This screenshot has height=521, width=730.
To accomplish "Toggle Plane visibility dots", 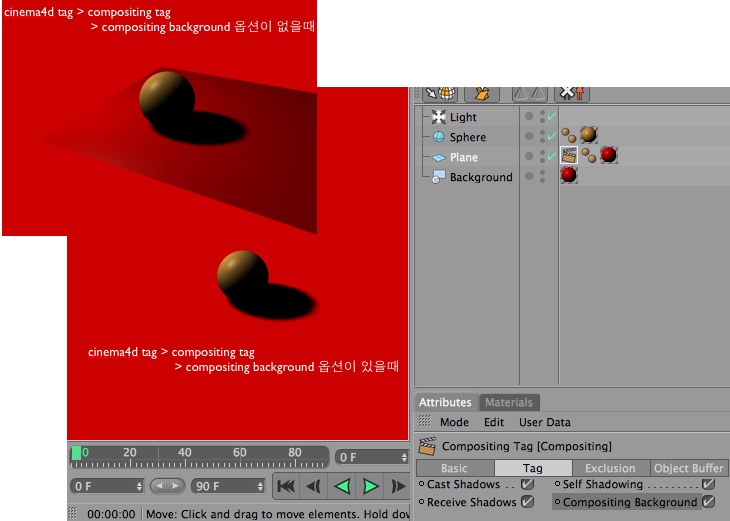I will pyautogui.click(x=542, y=156).
